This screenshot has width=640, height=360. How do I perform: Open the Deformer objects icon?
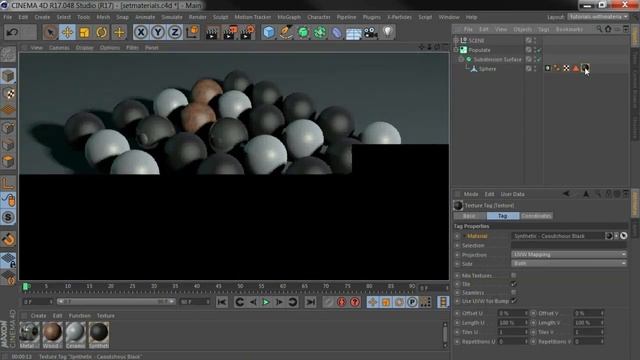[337, 32]
